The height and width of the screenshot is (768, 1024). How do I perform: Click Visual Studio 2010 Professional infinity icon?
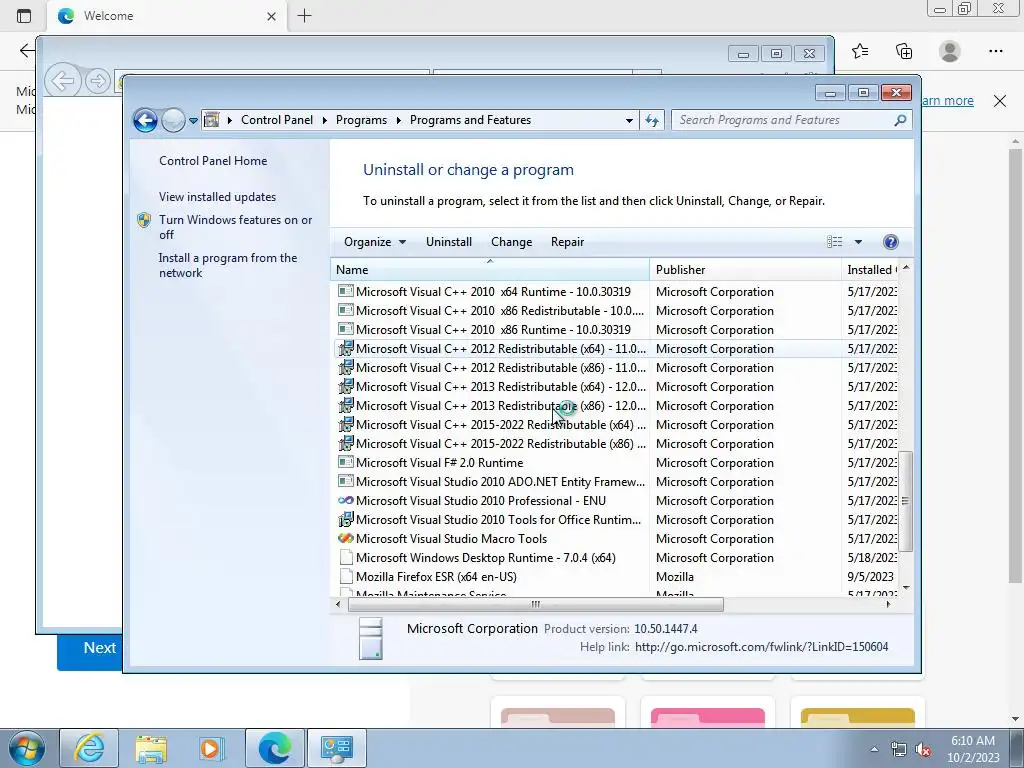345,501
